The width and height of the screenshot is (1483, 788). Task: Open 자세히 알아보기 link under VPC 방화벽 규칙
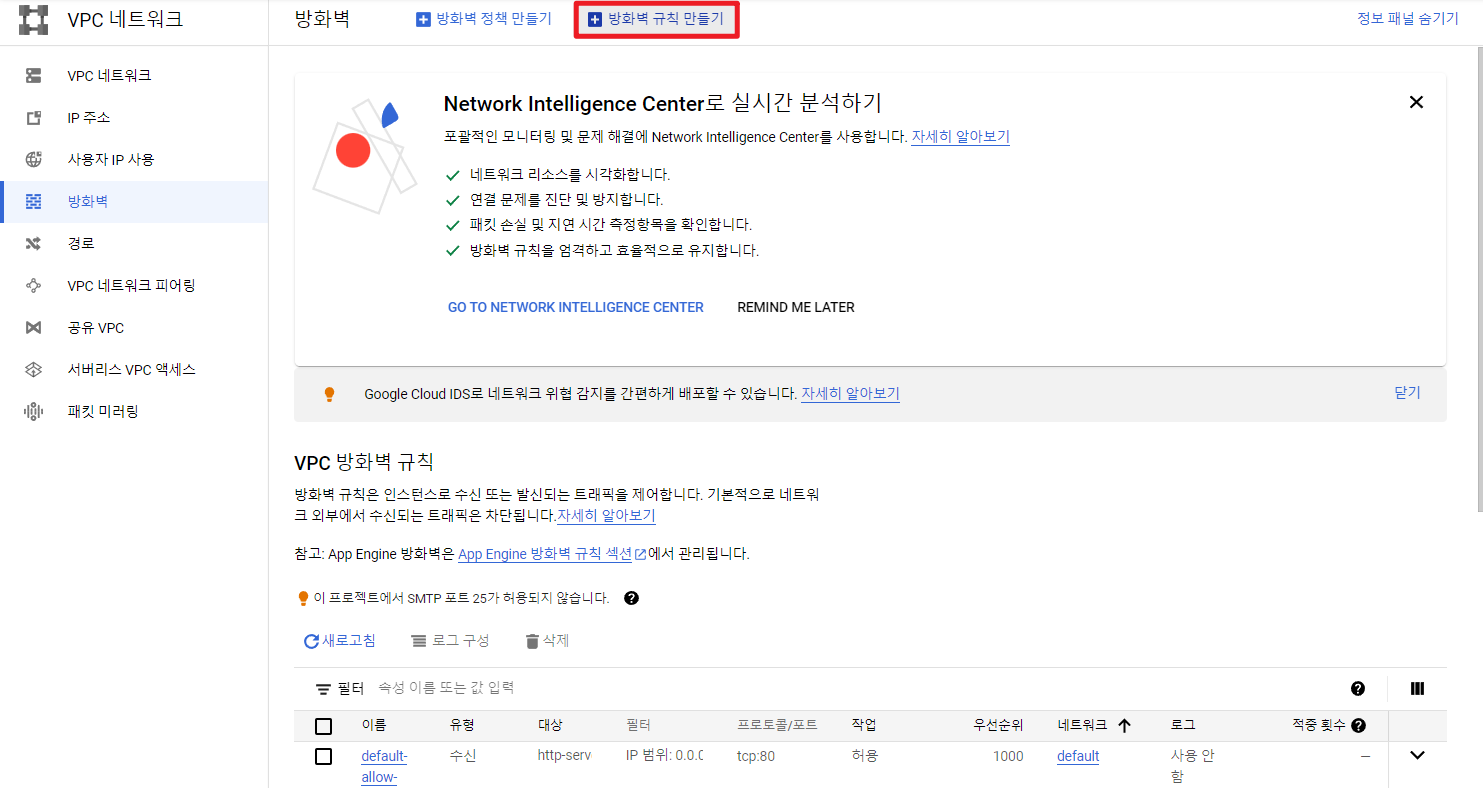click(606, 516)
